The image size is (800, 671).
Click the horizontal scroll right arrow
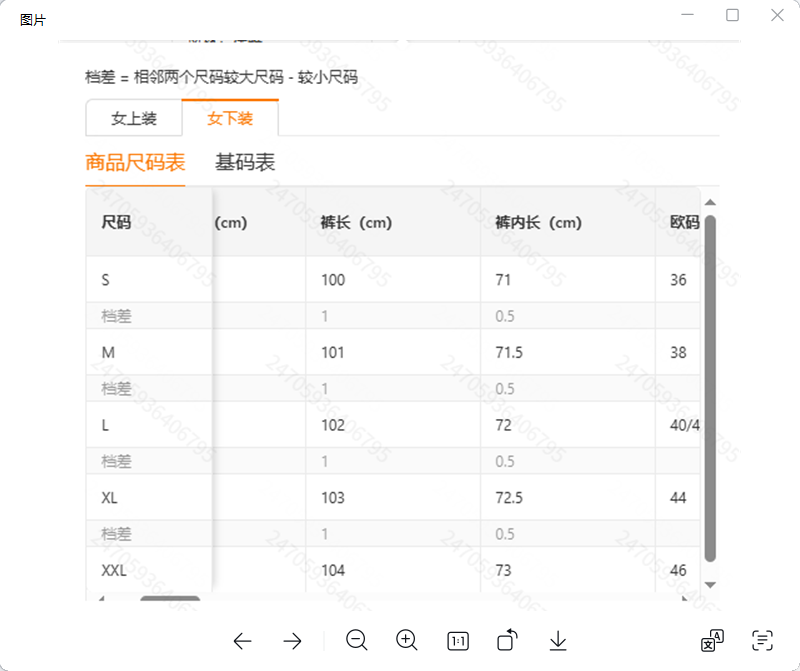click(x=685, y=598)
